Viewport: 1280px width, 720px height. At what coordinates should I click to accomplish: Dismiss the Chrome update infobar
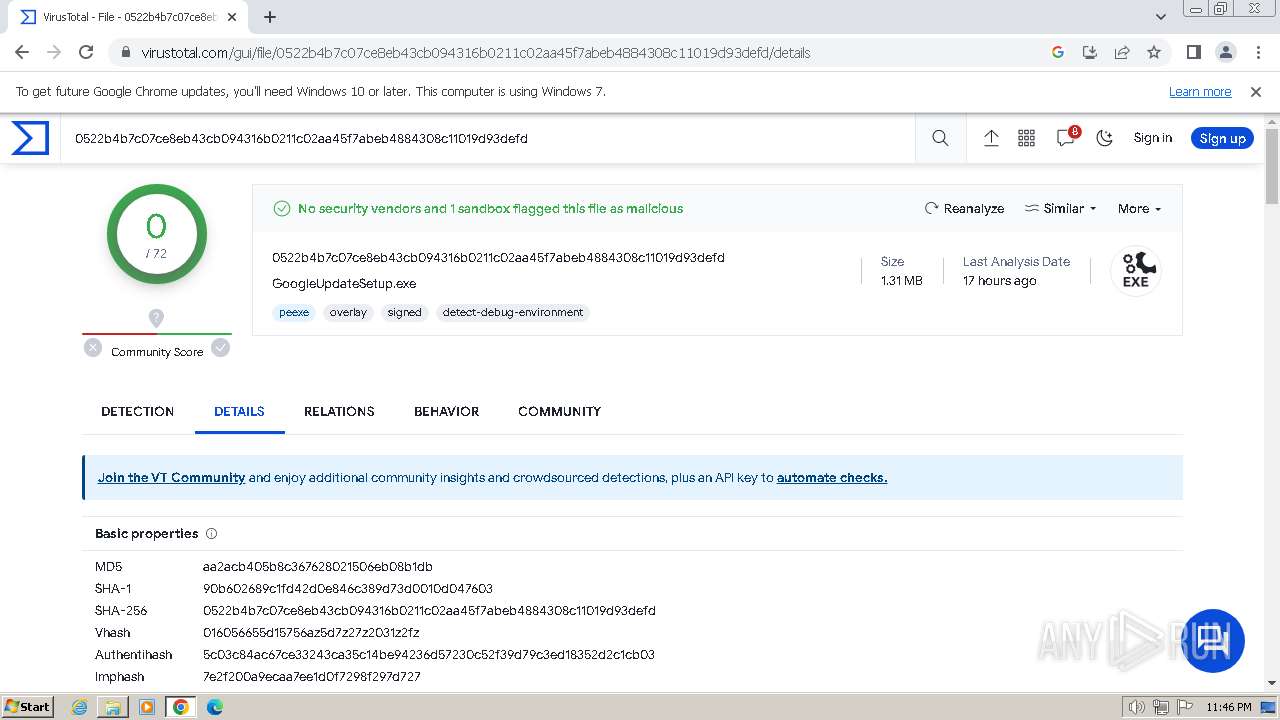pos(1256,92)
